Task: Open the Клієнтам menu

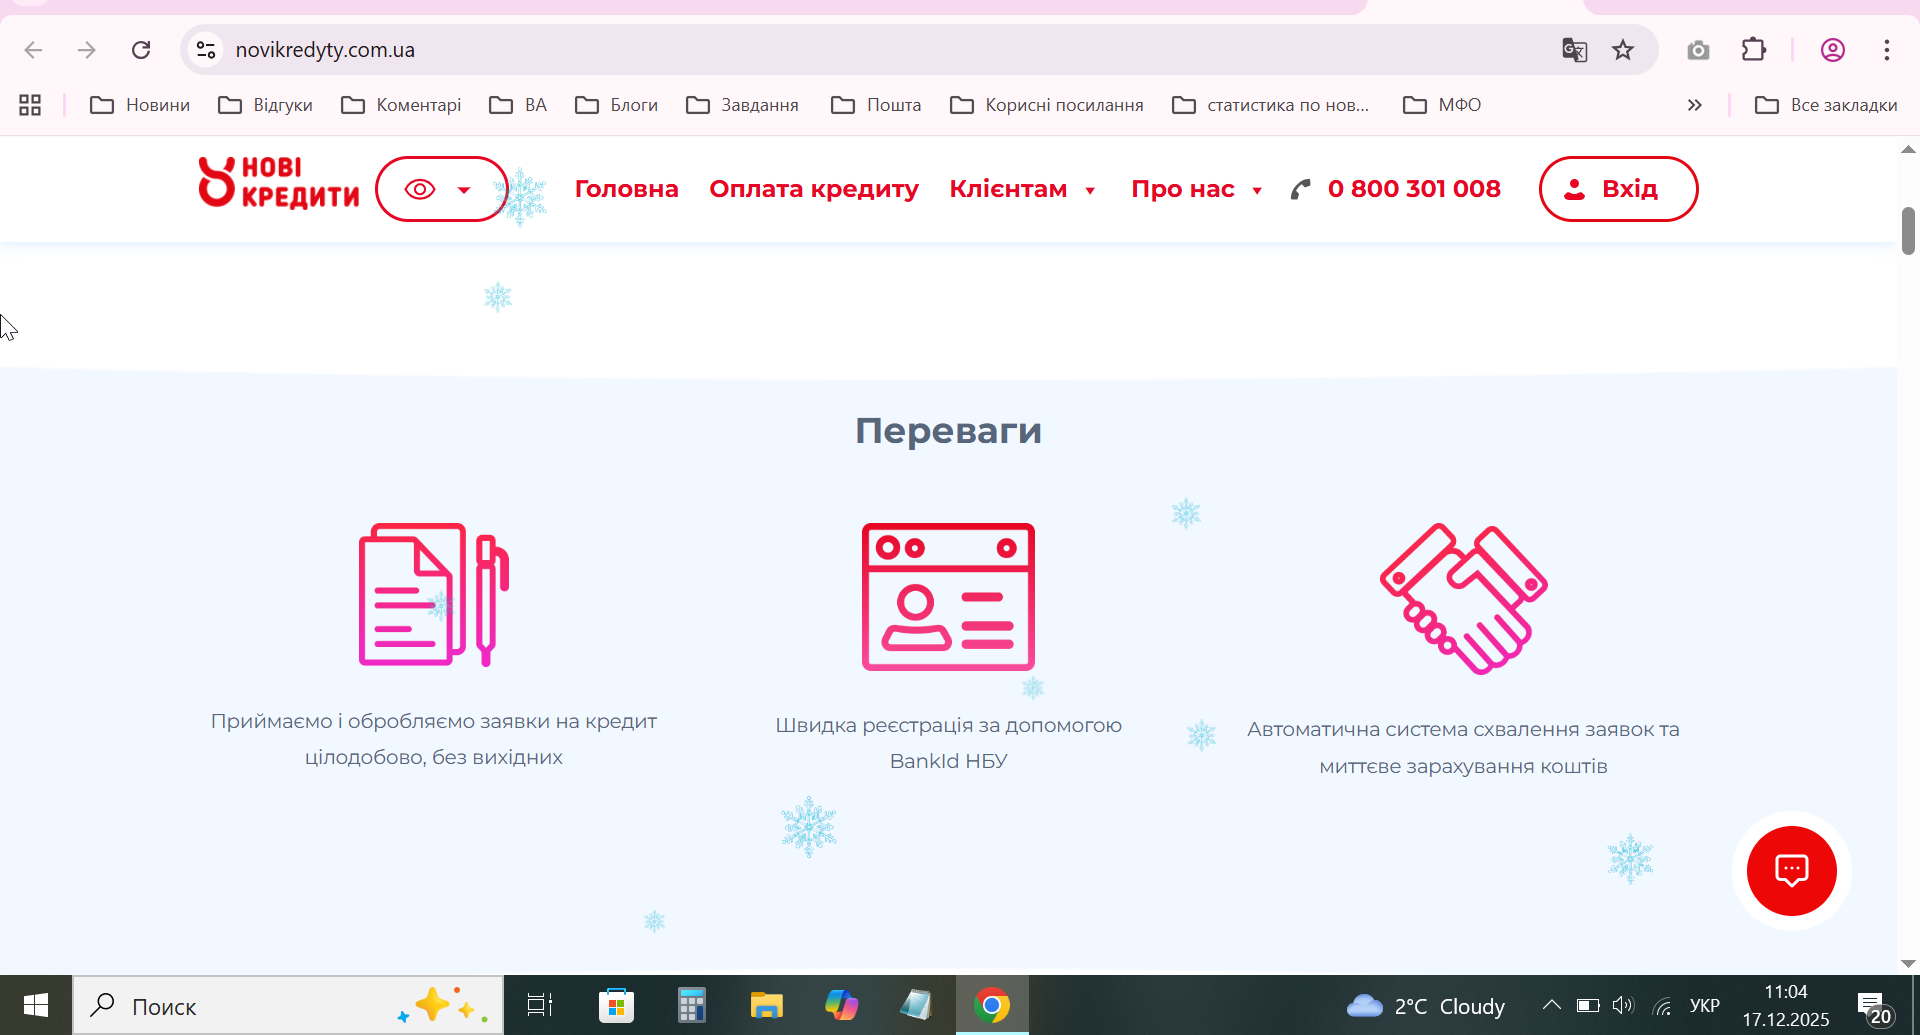Action: pos(1008,189)
